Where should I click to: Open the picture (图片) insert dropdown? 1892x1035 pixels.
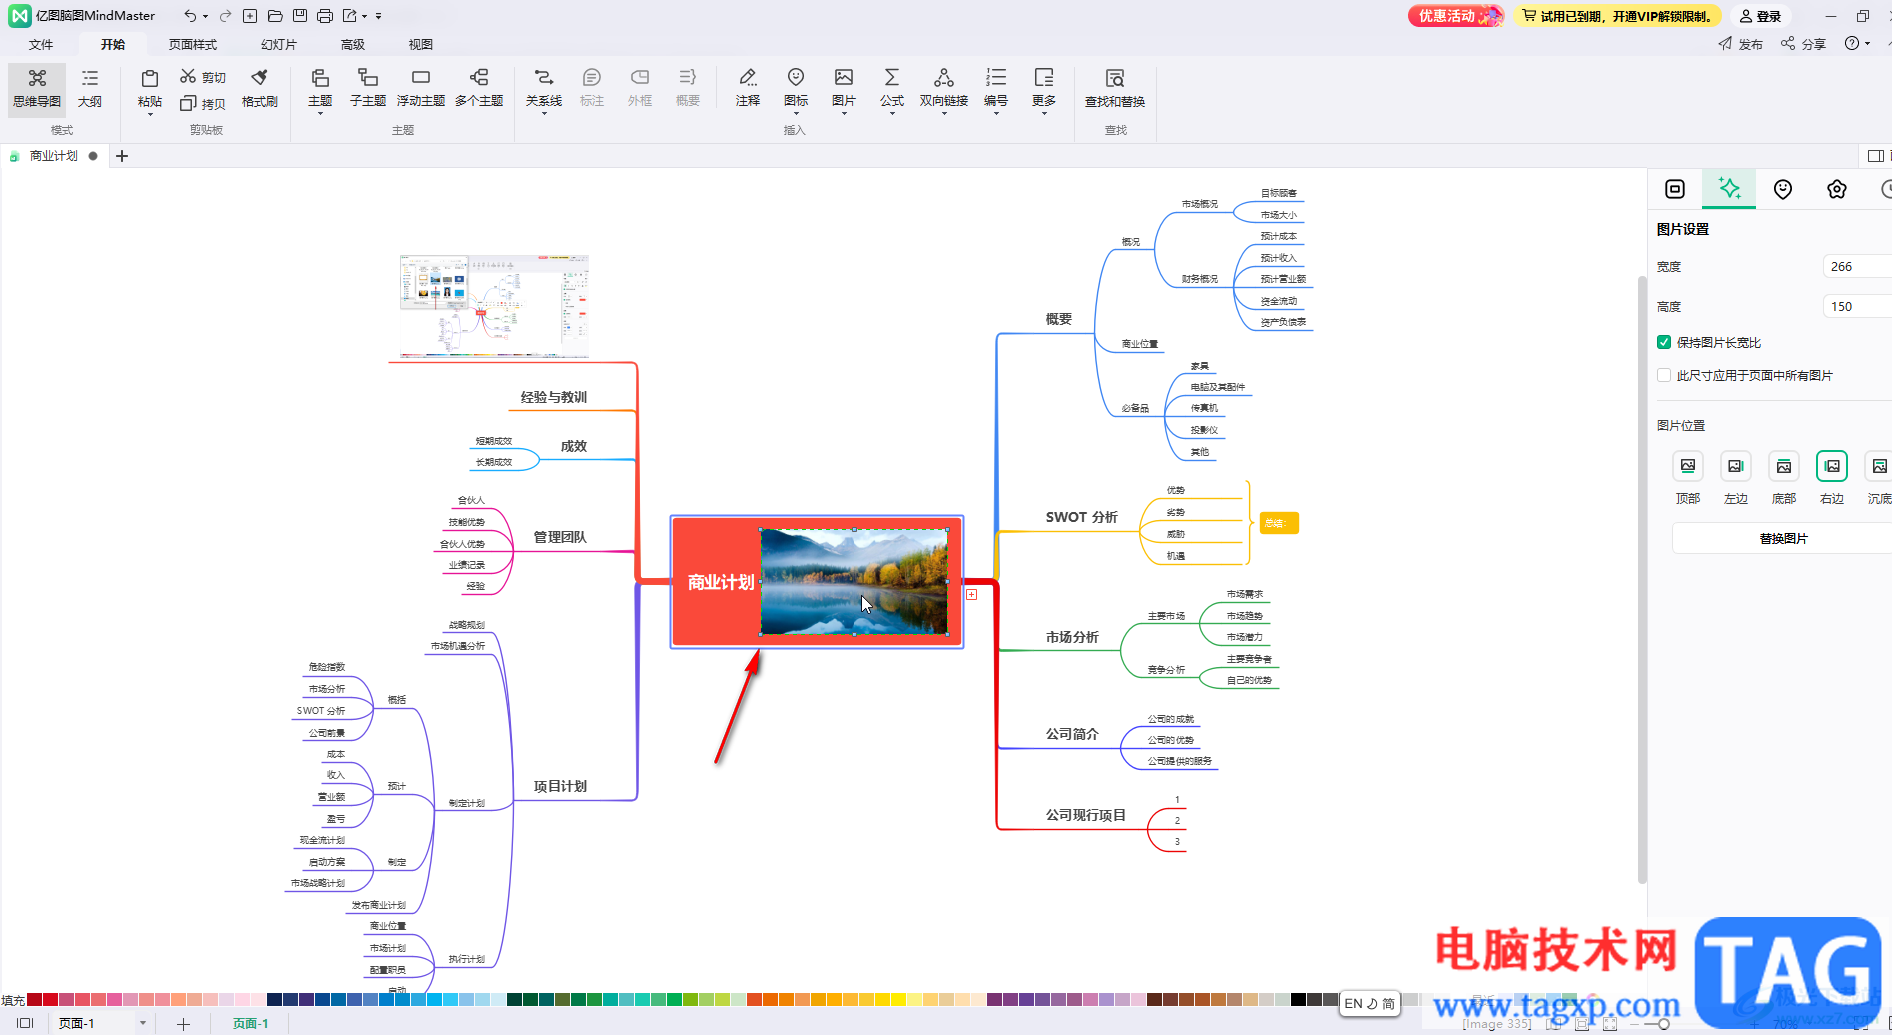pos(844,114)
